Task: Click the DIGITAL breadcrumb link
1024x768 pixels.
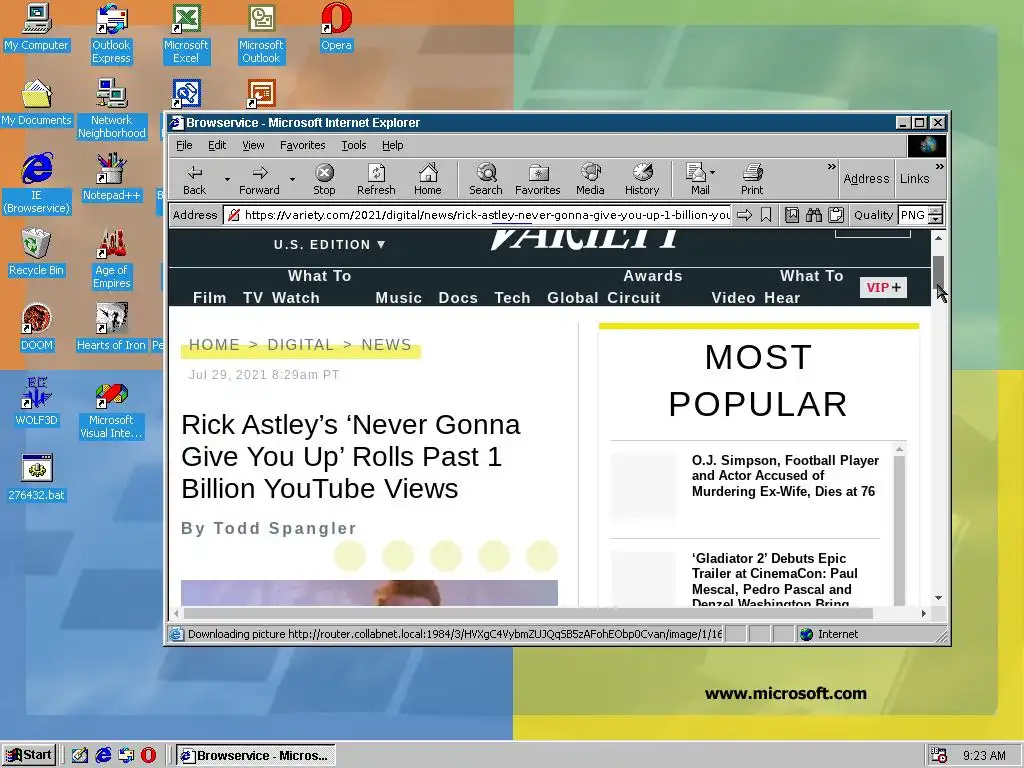Action: pos(300,345)
